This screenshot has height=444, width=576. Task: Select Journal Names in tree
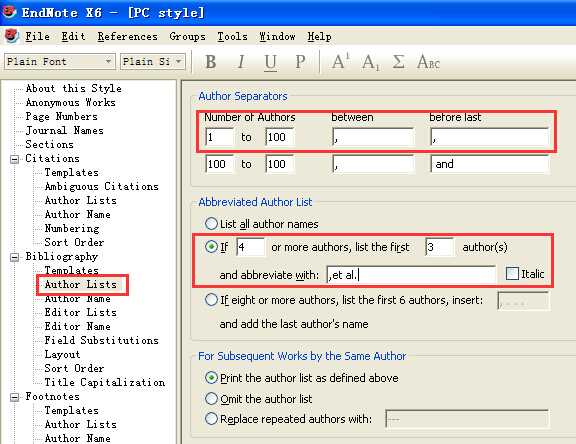65,130
